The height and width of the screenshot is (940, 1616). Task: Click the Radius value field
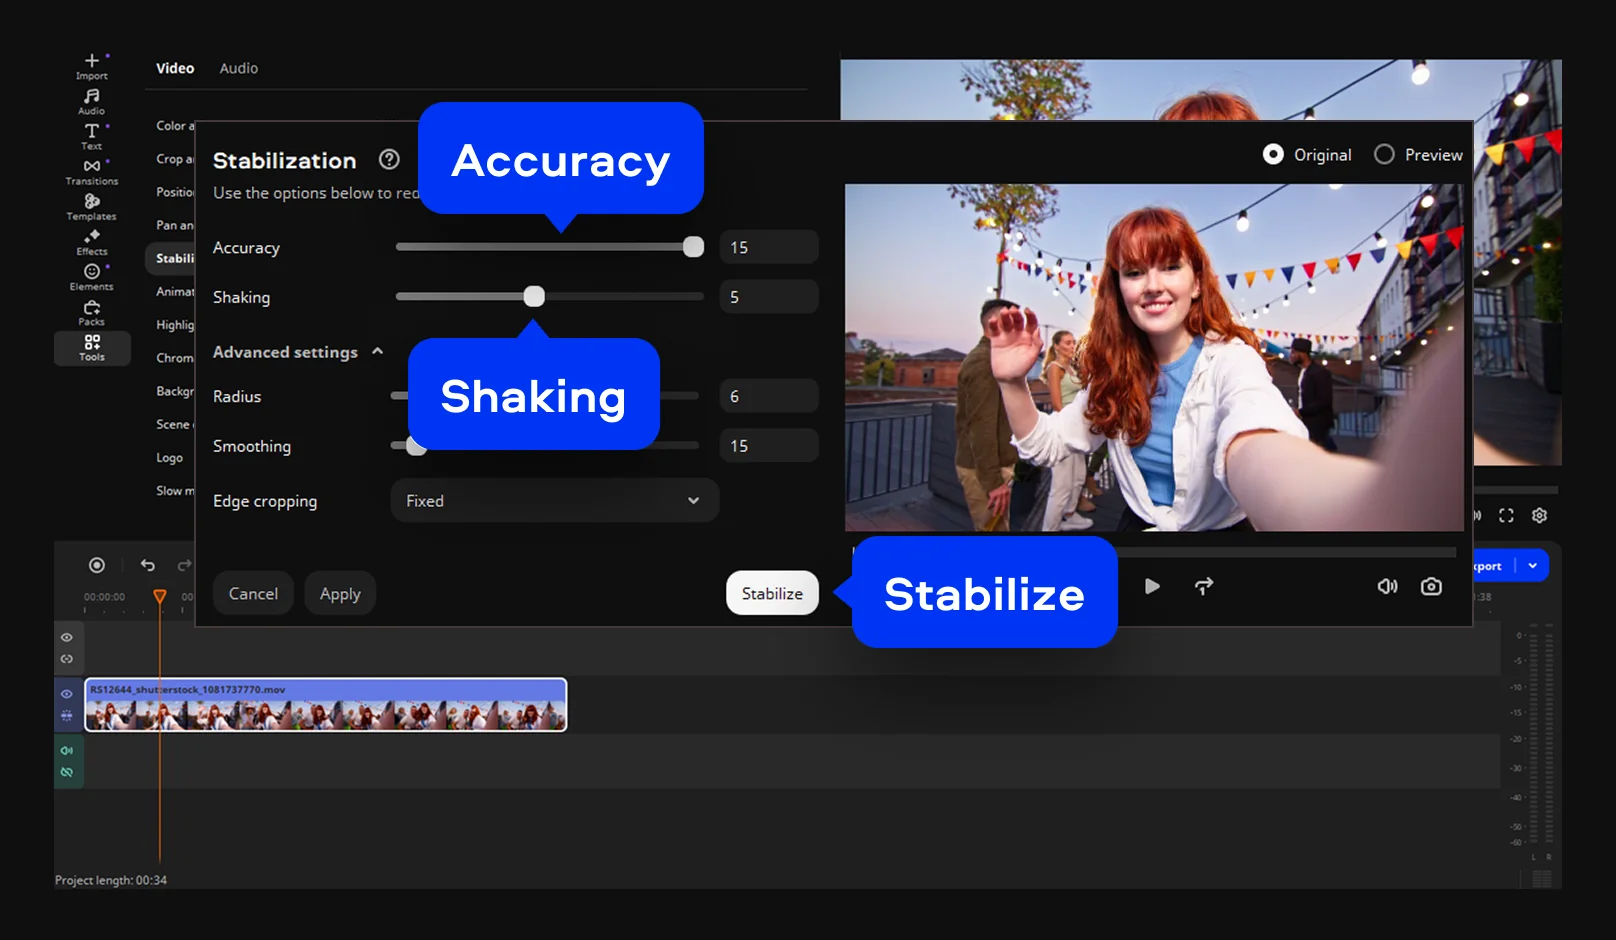[769, 396]
